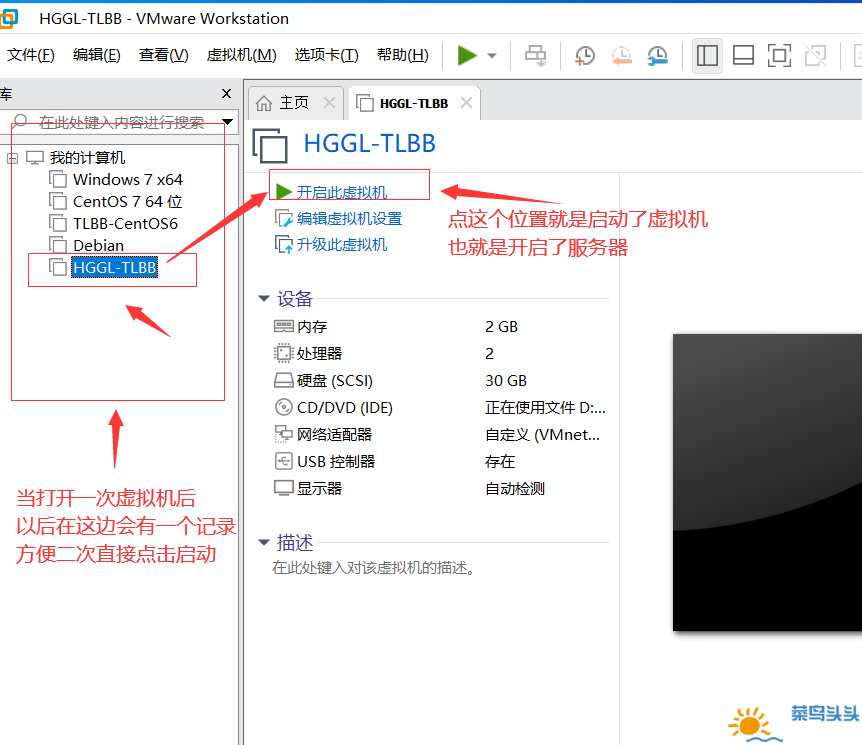Enter full screen mode icon

coord(779,56)
